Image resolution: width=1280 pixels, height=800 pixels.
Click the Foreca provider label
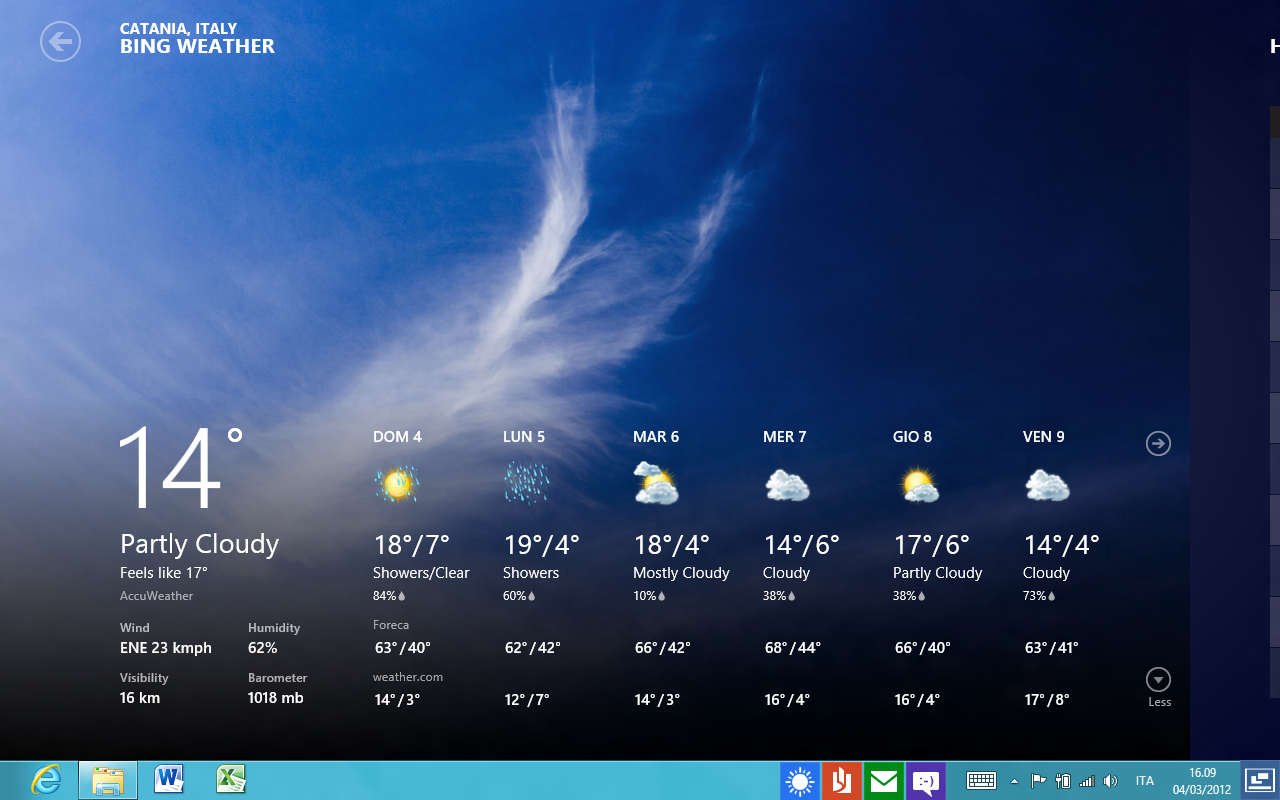click(x=391, y=625)
